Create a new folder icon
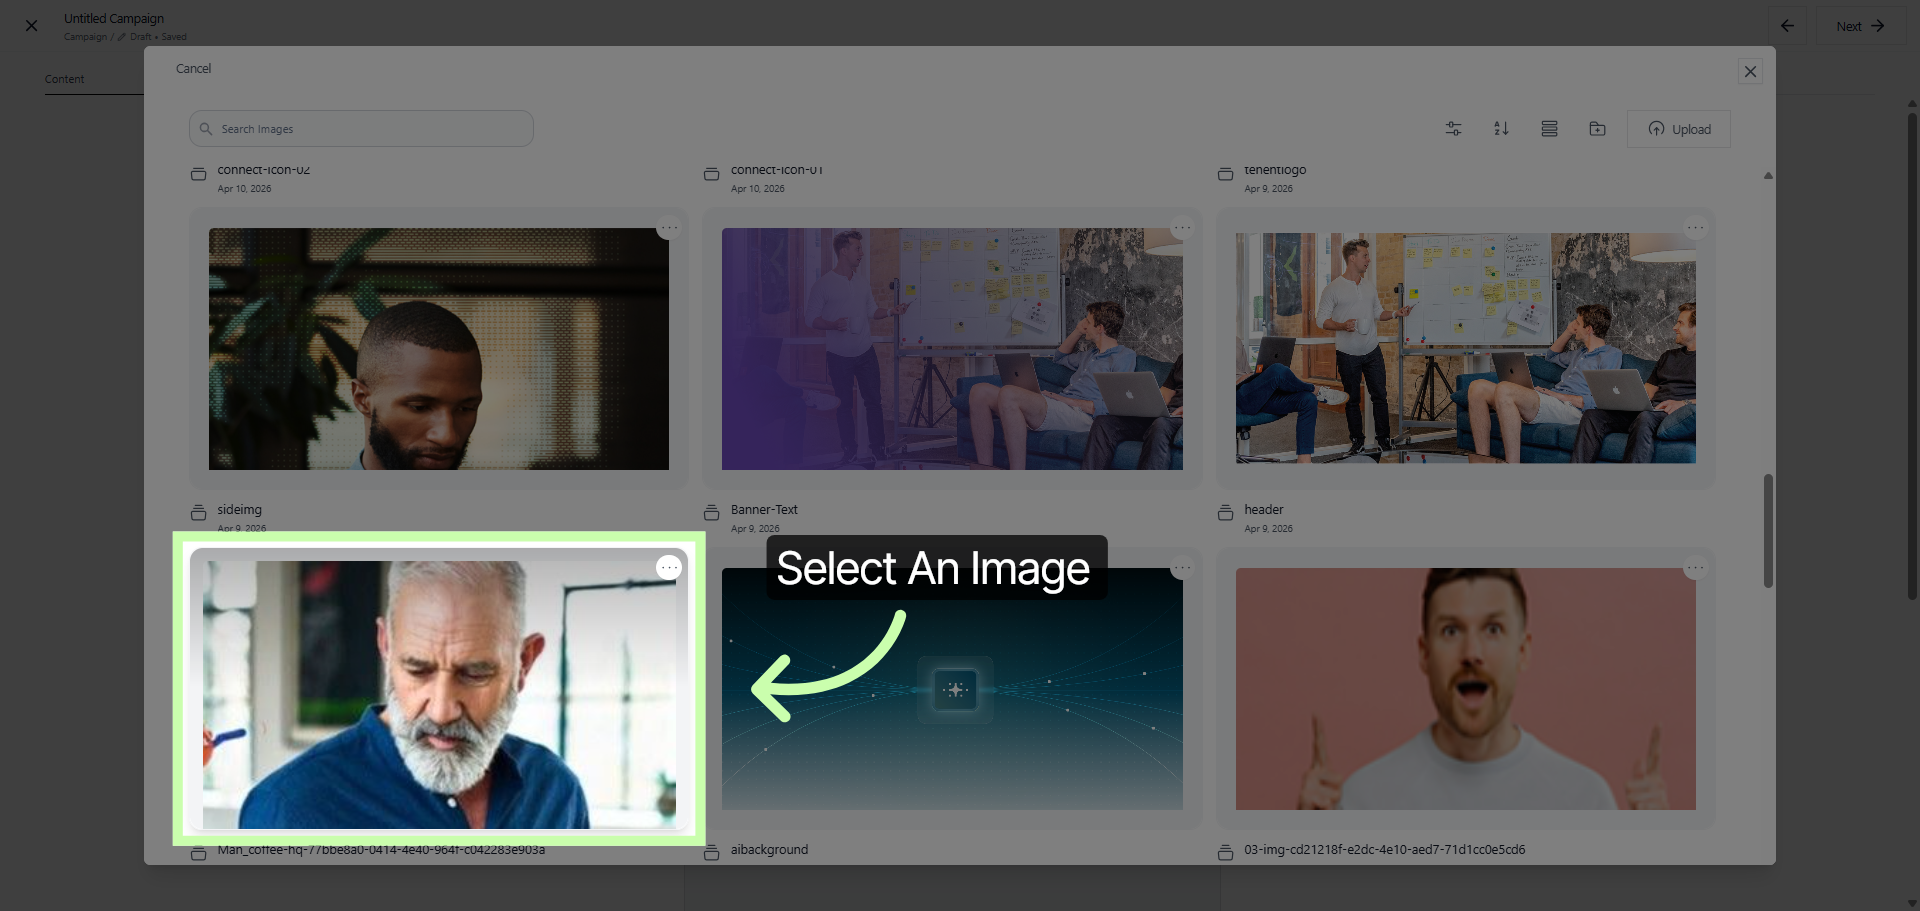The height and width of the screenshot is (911, 1920). (1597, 129)
